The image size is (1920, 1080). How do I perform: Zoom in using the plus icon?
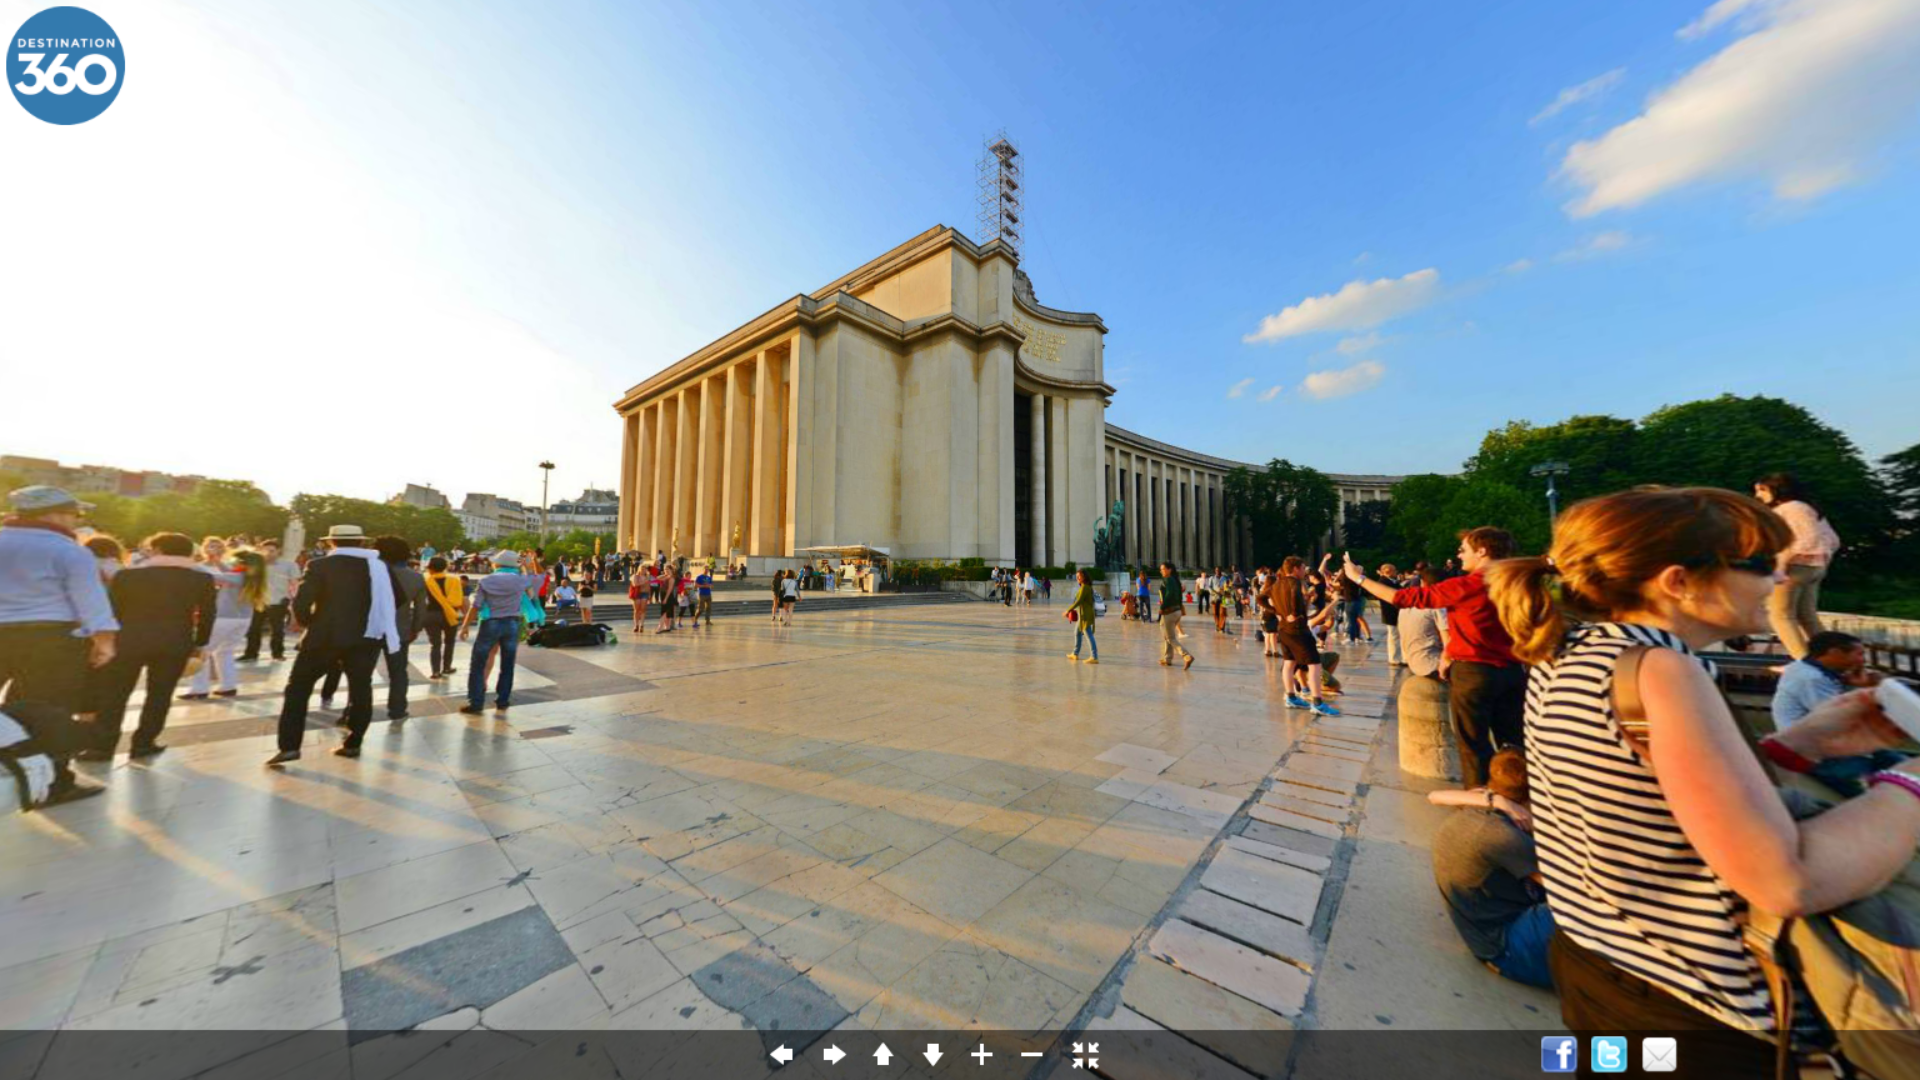point(982,1054)
